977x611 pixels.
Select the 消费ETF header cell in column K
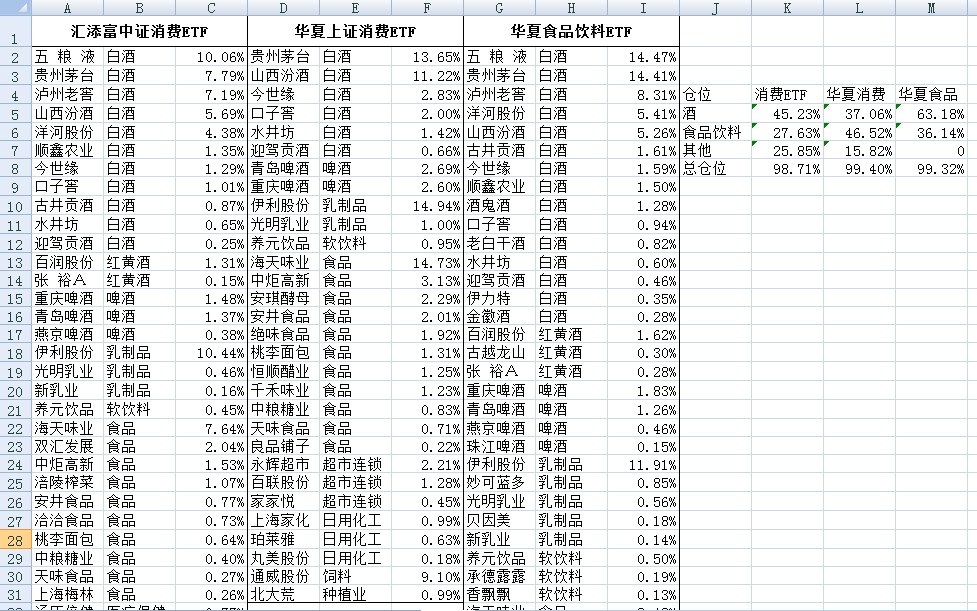click(788, 95)
